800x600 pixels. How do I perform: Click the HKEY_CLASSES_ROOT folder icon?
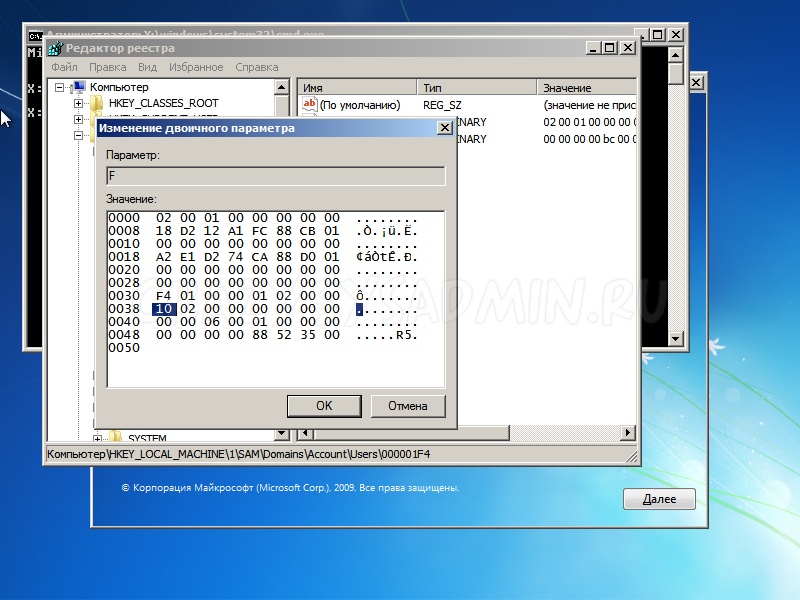click(97, 103)
